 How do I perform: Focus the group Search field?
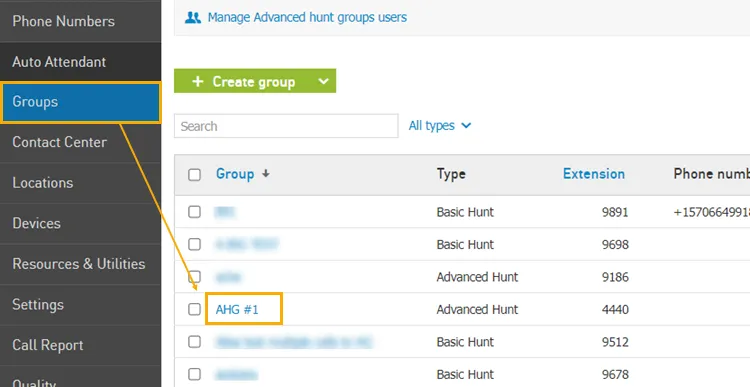(x=286, y=126)
